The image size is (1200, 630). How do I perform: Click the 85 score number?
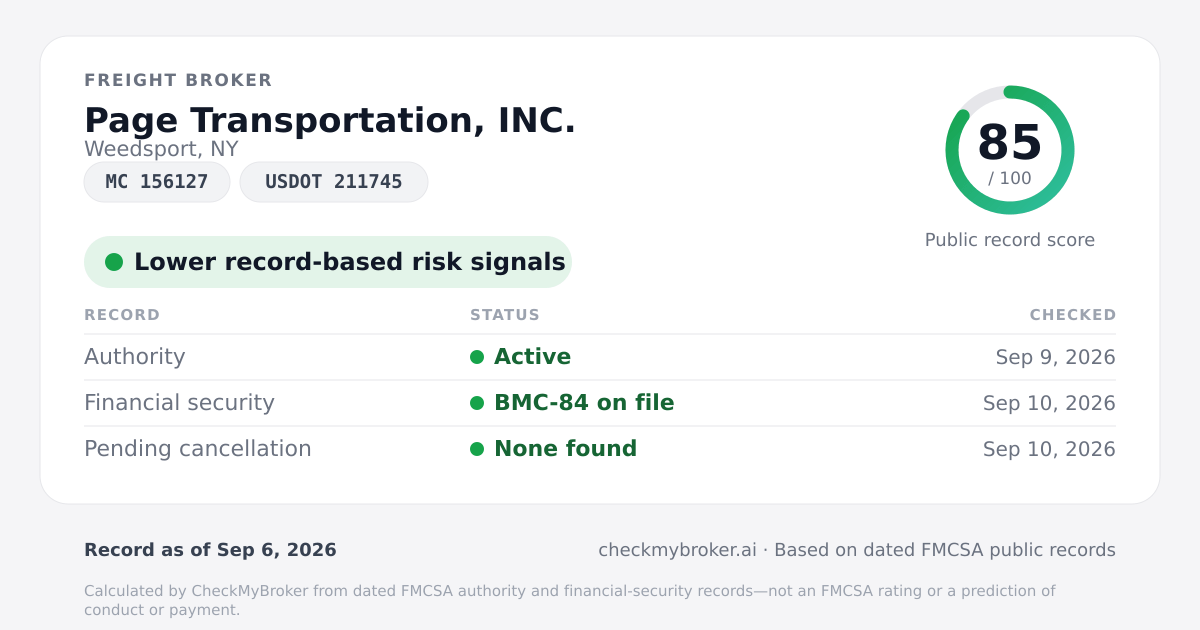(x=1010, y=142)
